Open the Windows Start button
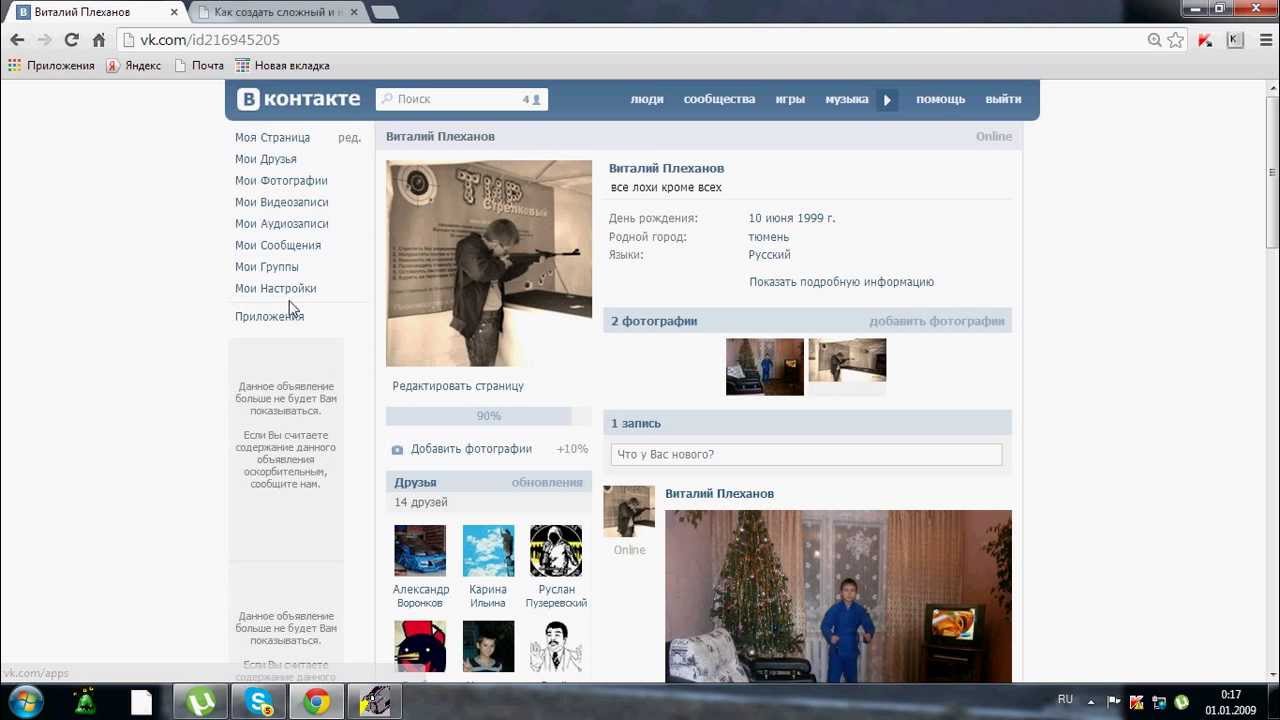 pyautogui.click(x=23, y=702)
